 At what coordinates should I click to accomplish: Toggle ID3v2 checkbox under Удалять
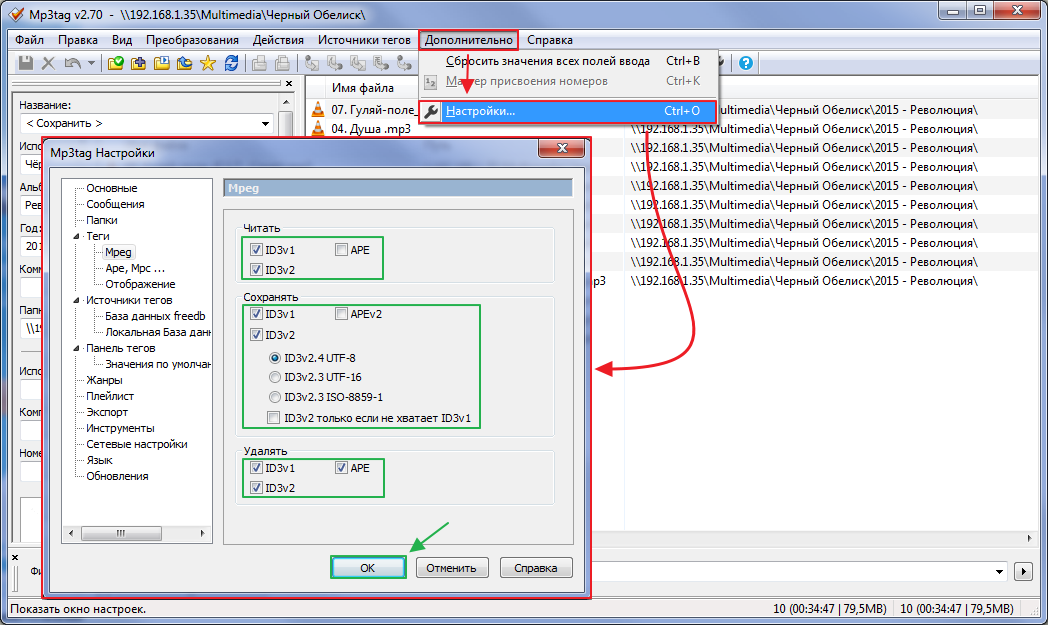click(x=256, y=487)
